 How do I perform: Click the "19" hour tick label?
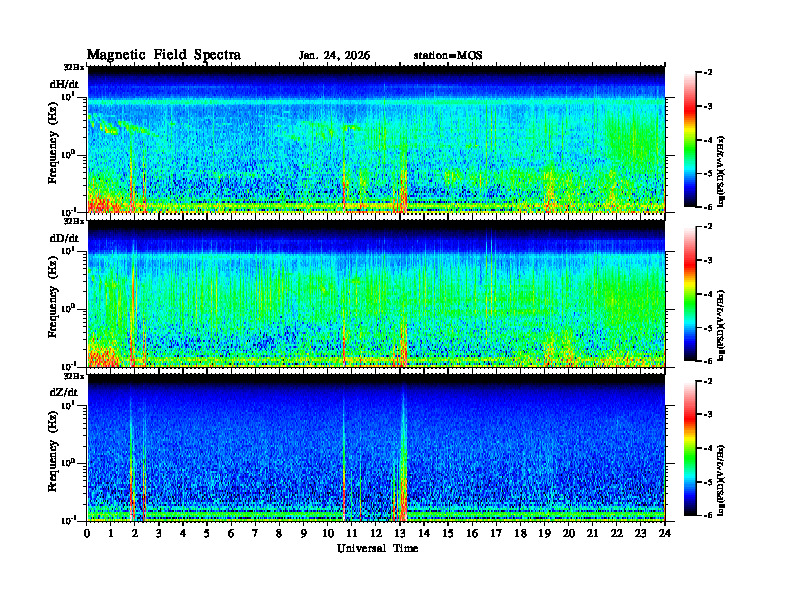tap(544, 533)
